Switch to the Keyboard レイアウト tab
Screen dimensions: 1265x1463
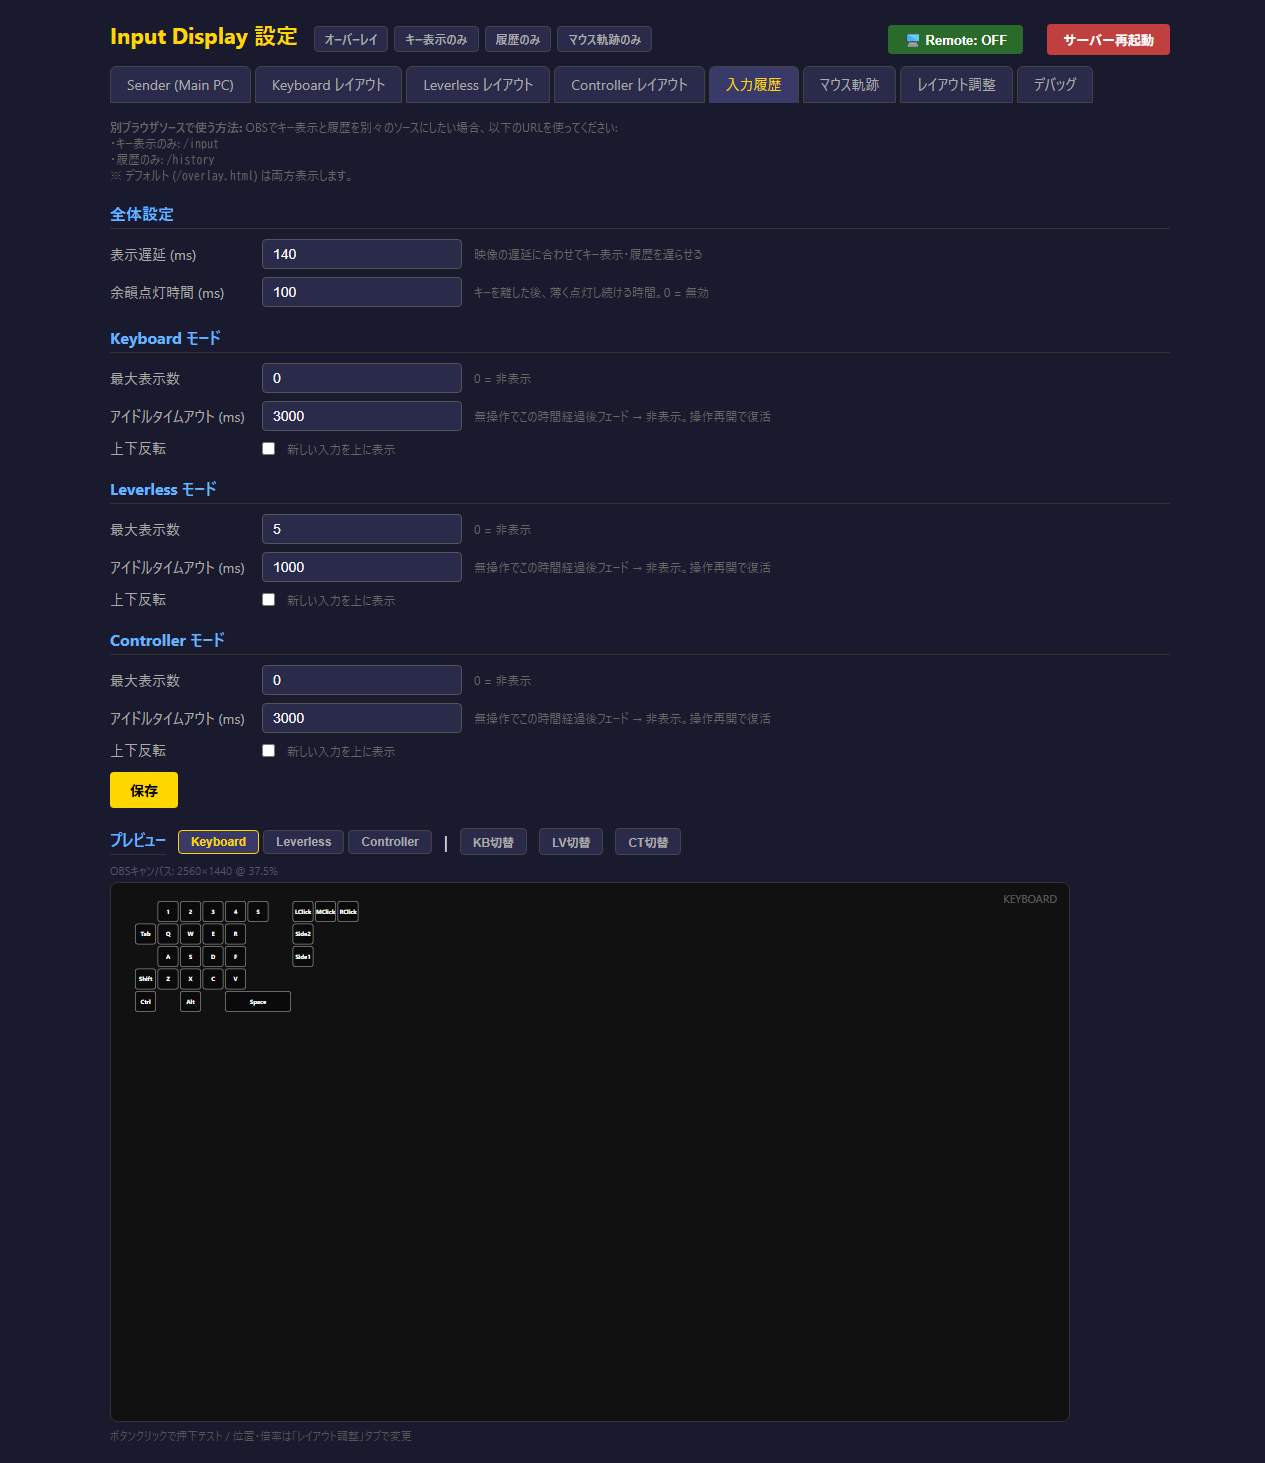[x=328, y=85]
